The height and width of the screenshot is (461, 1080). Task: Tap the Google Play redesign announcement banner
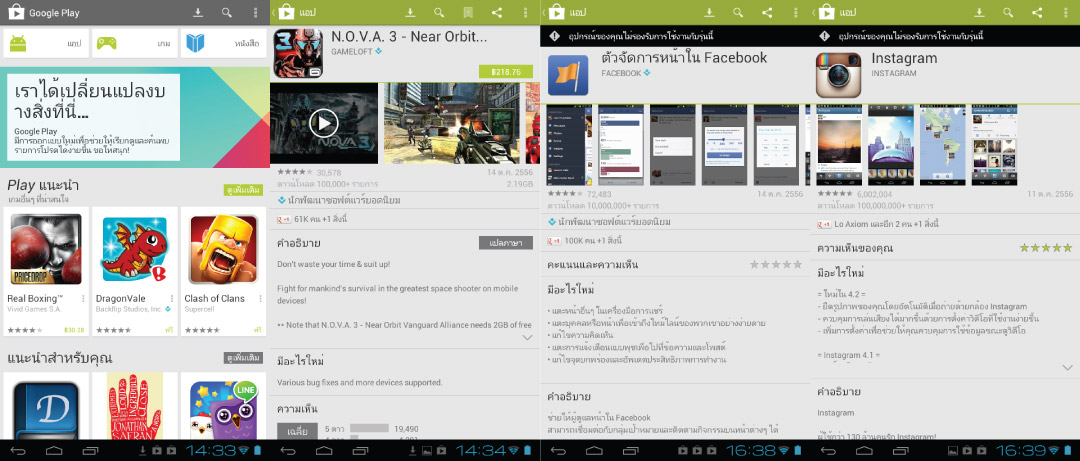click(134, 117)
